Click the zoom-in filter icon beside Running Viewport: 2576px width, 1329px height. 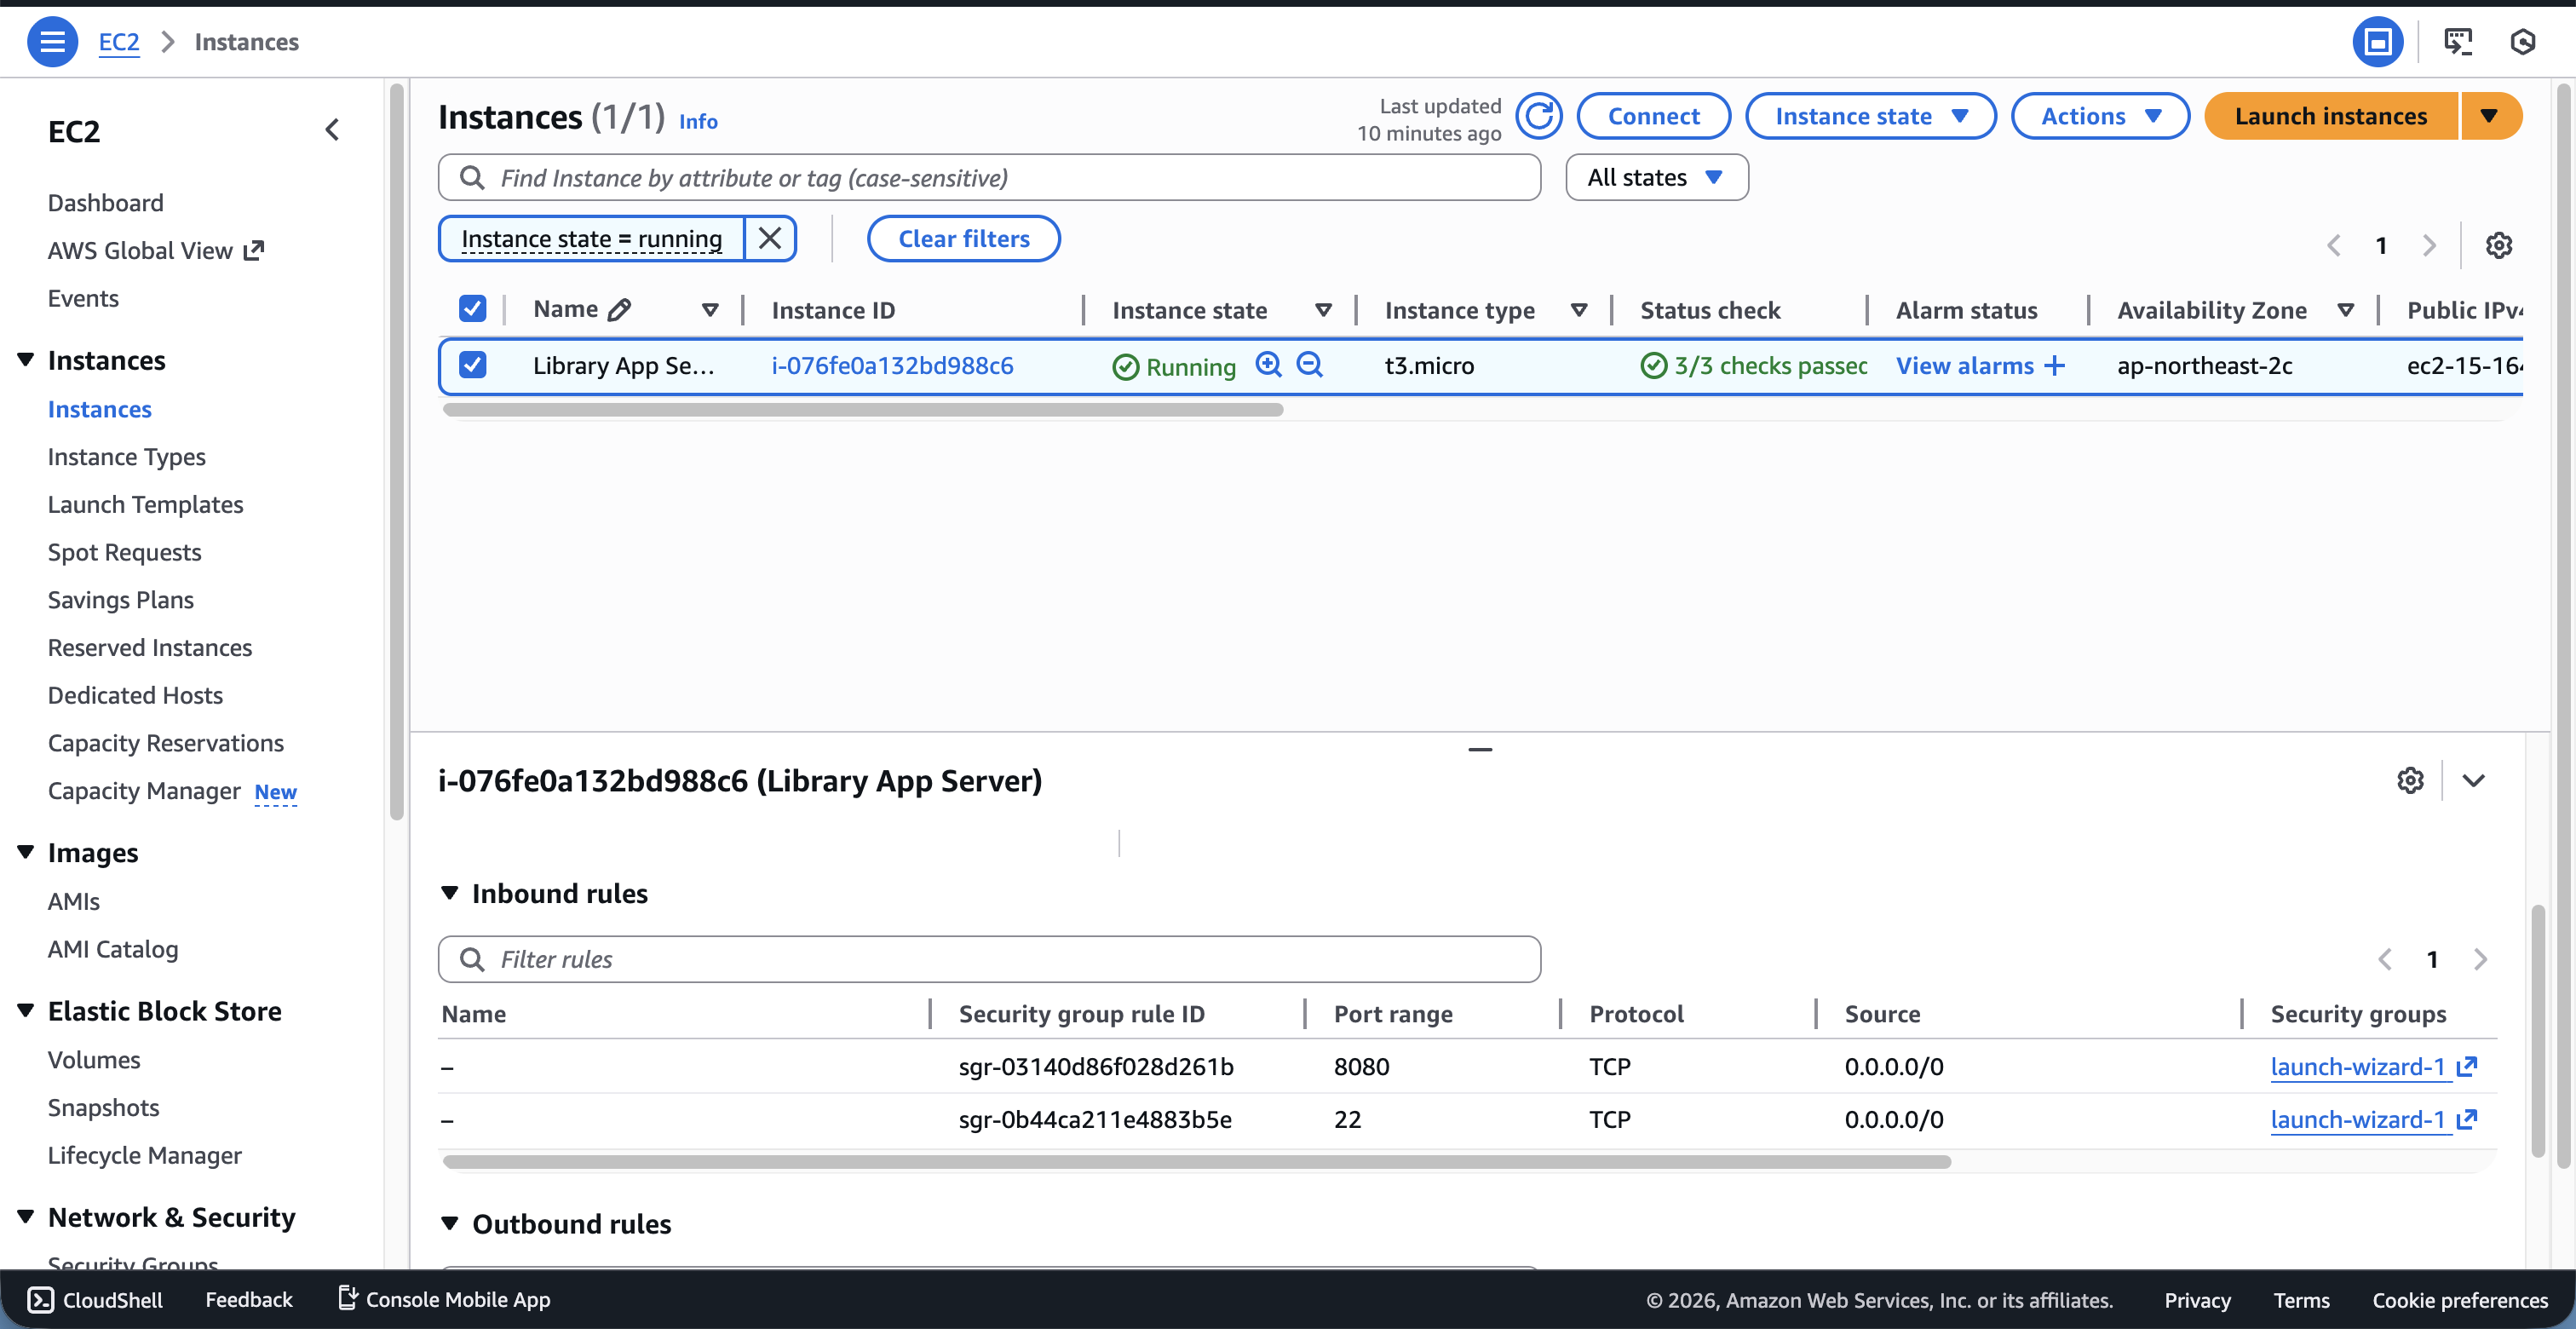1268,365
